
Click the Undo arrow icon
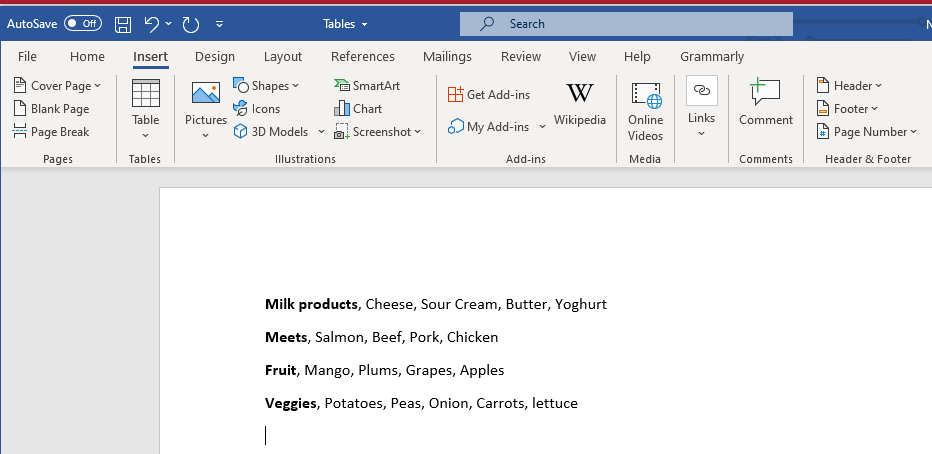click(151, 23)
